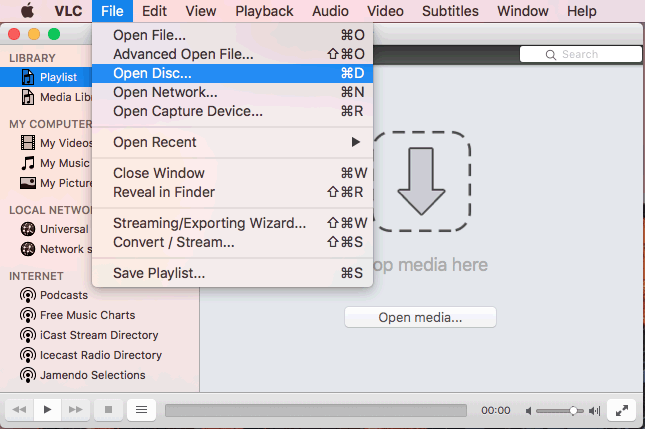Open the Subtitles menu
Image resolution: width=645 pixels, height=429 pixels.
450,11
